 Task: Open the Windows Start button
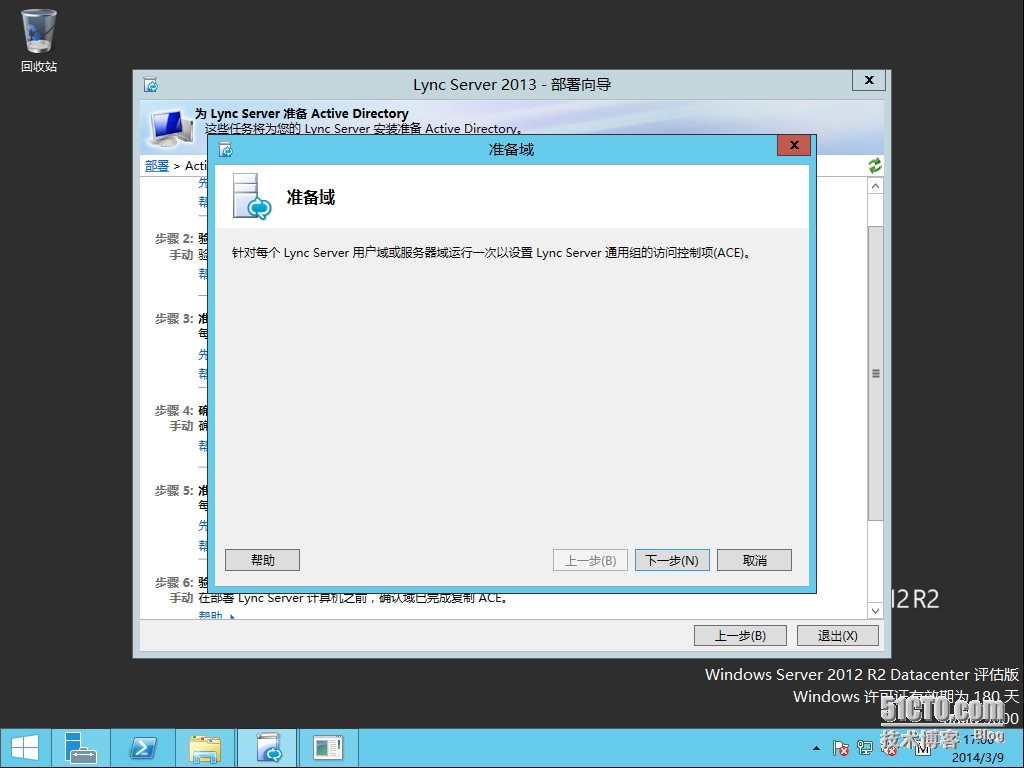[25, 748]
